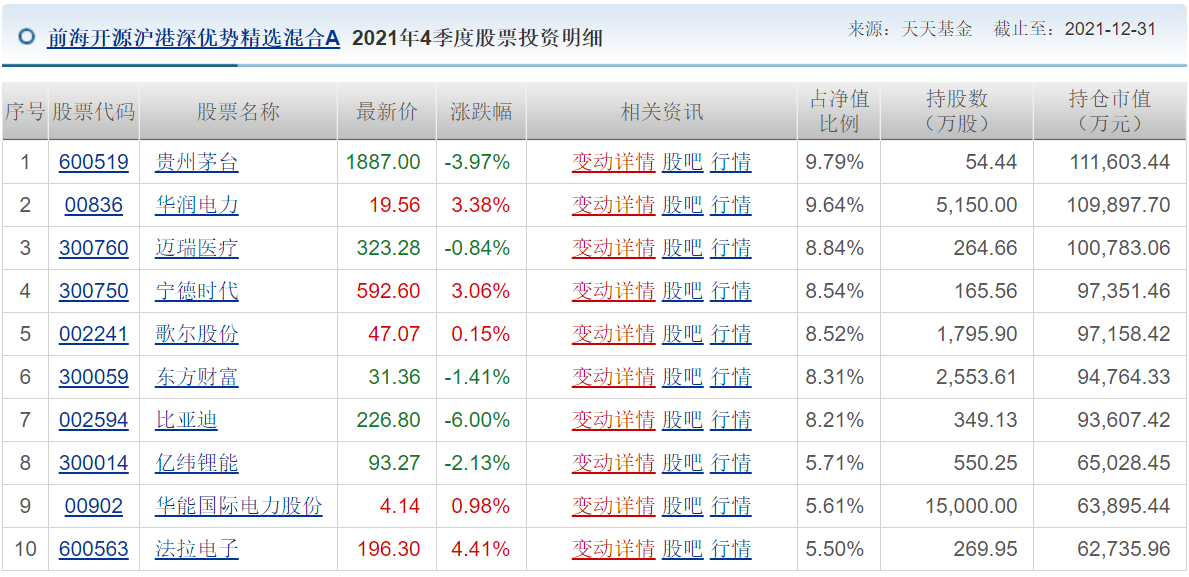Open 股吧 for 贵州茅台
The image size is (1189, 577).
[x=682, y=161]
